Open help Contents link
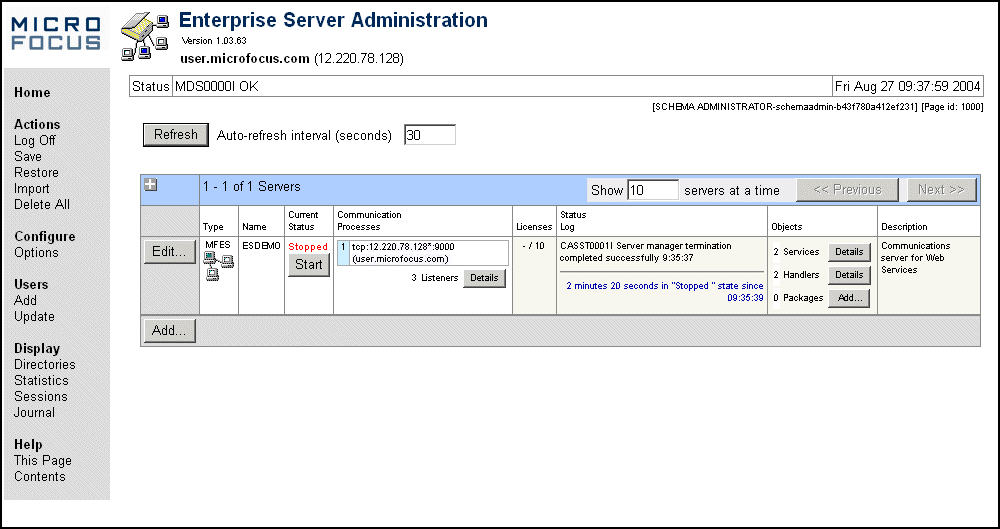 click(x=40, y=476)
